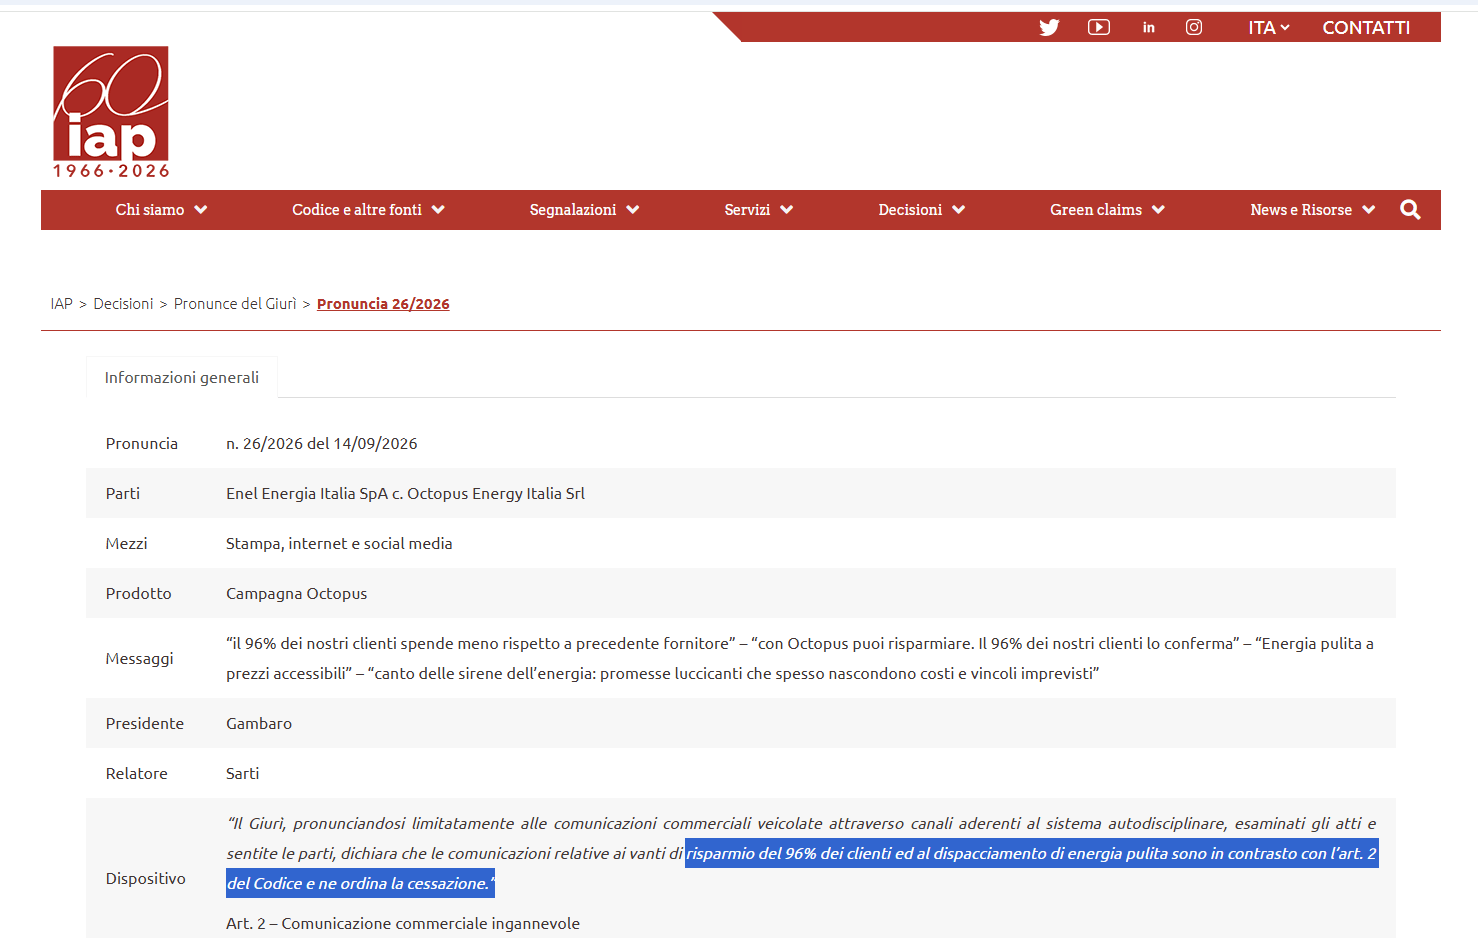The image size is (1478, 938).
Task: Click the text 'n. 26/2026 del 14/09/2026'
Action: (322, 444)
